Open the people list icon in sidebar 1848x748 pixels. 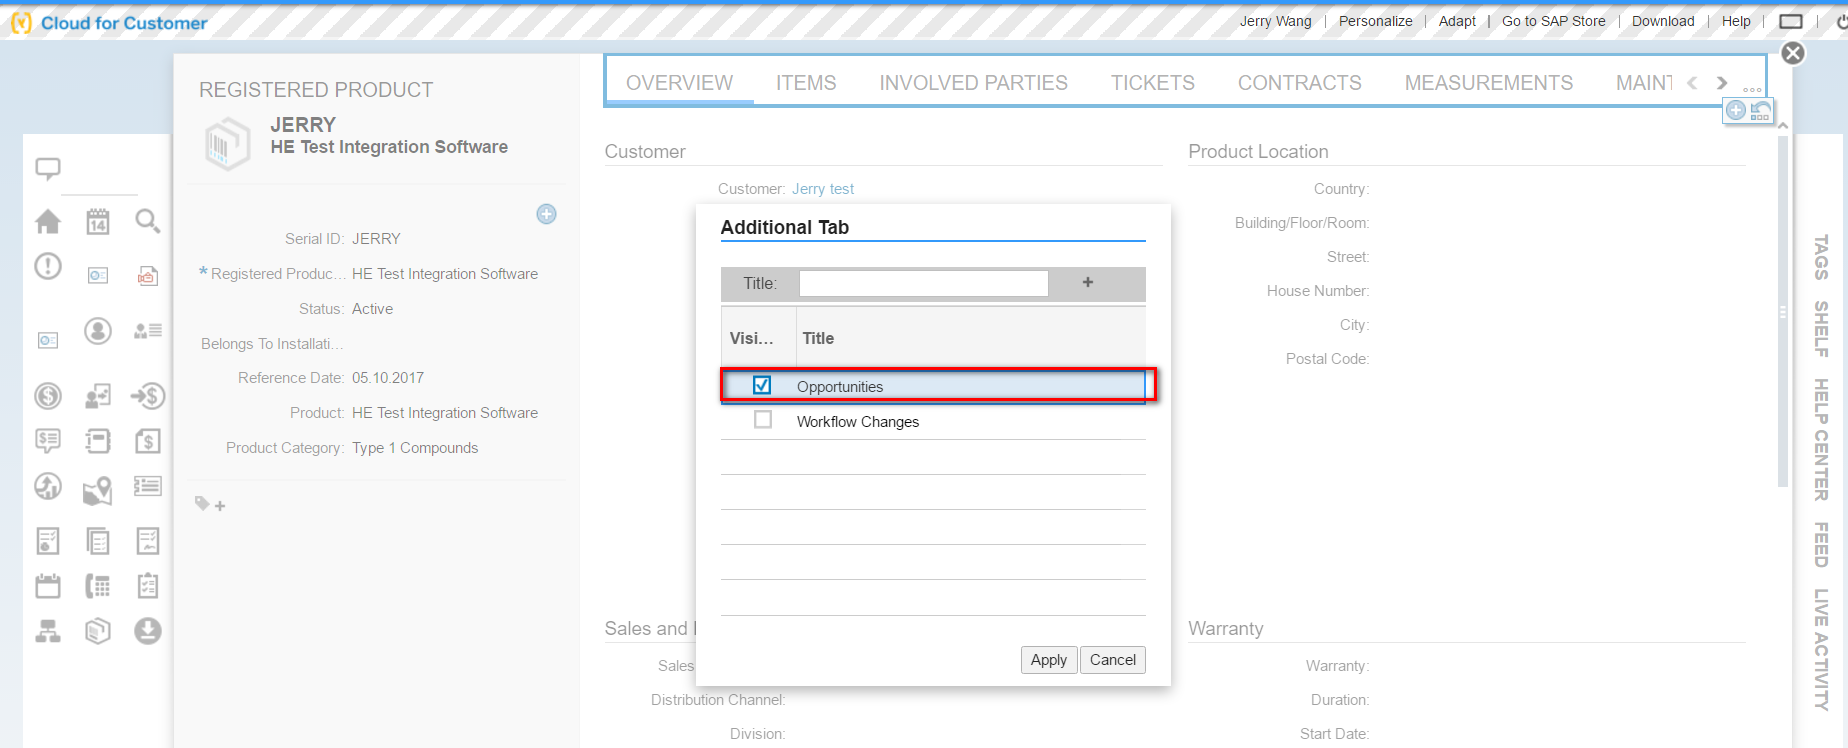click(x=148, y=331)
